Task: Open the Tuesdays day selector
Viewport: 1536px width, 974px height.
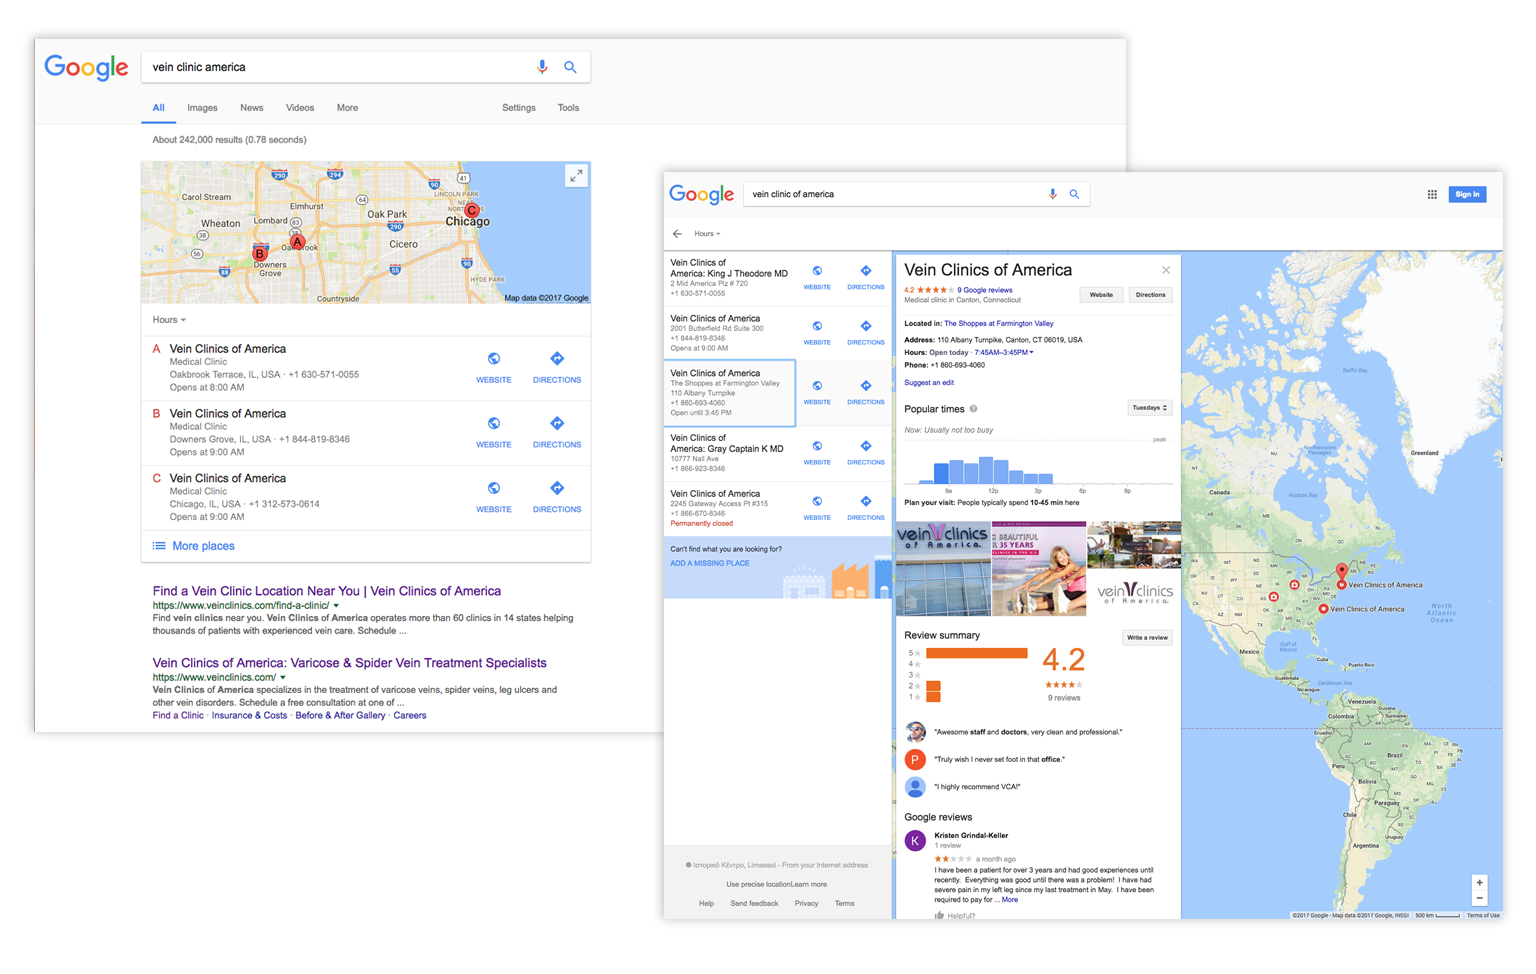Action: point(1150,408)
